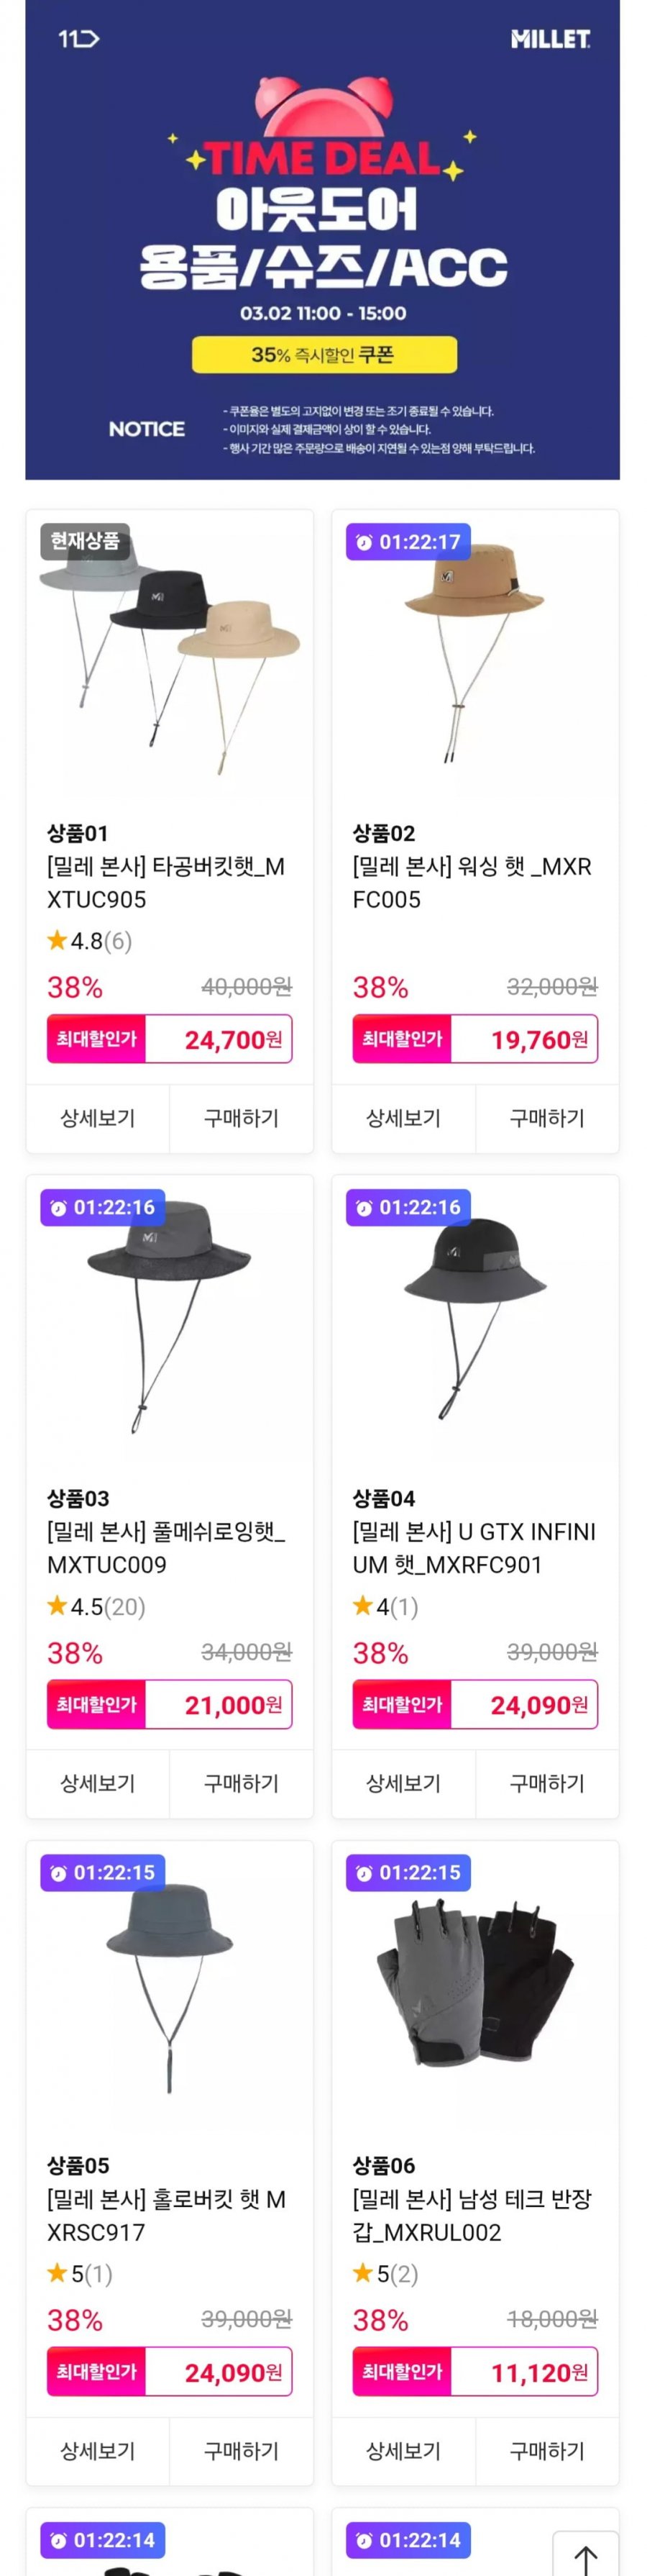Tap the 11st logo icon
647x2576 pixels.
[78, 39]
